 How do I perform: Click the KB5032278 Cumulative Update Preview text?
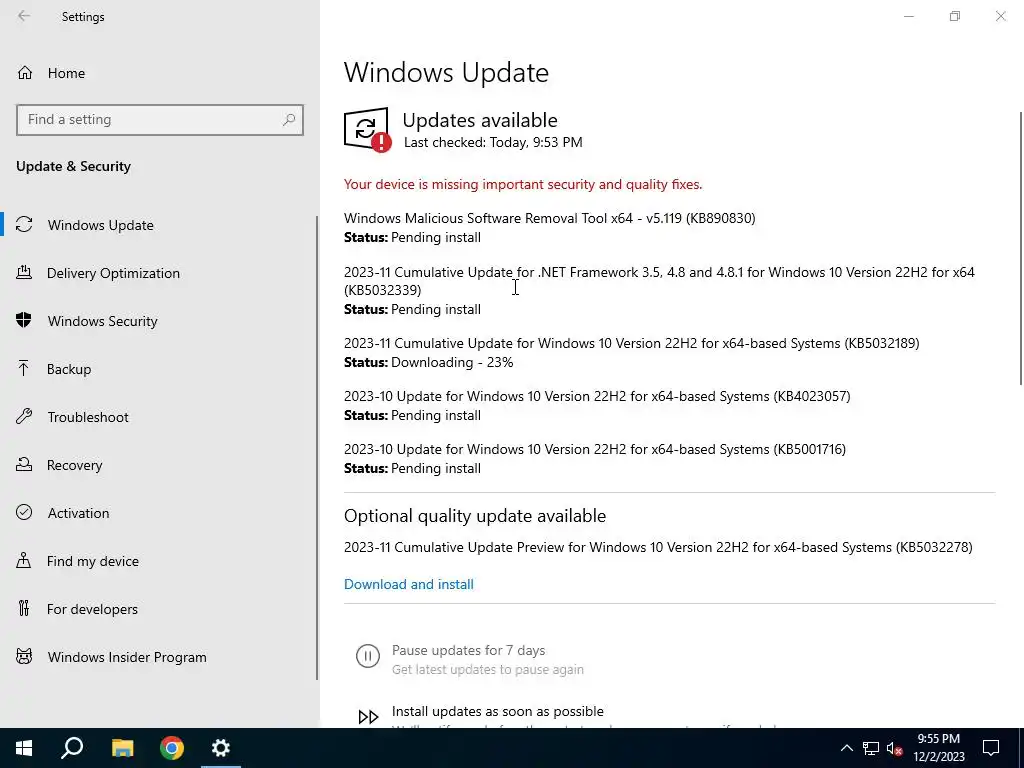pyautogui.click(x=658, y=547)
